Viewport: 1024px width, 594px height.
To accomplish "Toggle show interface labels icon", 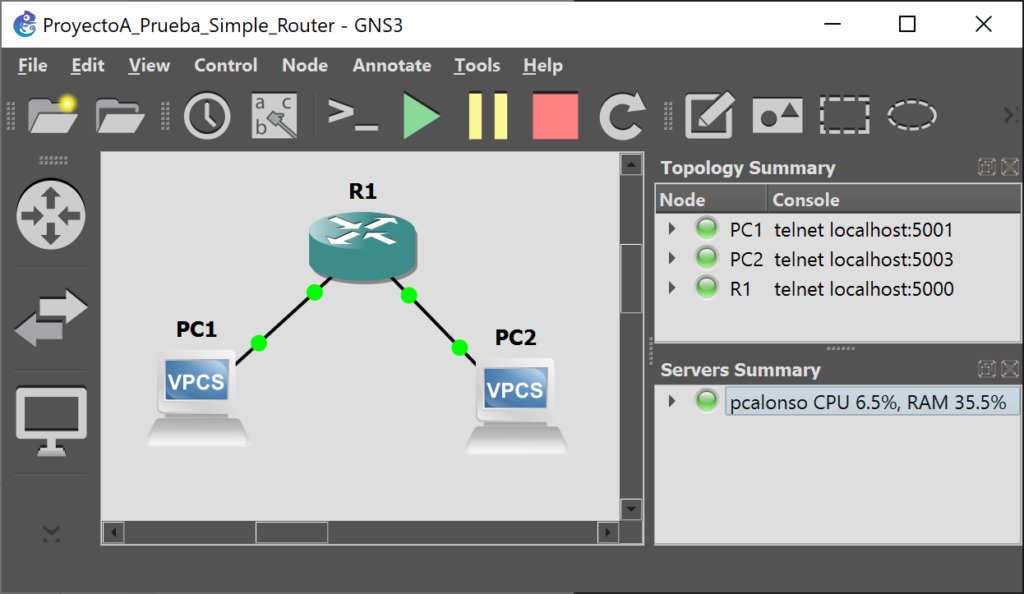I will 274,116.
